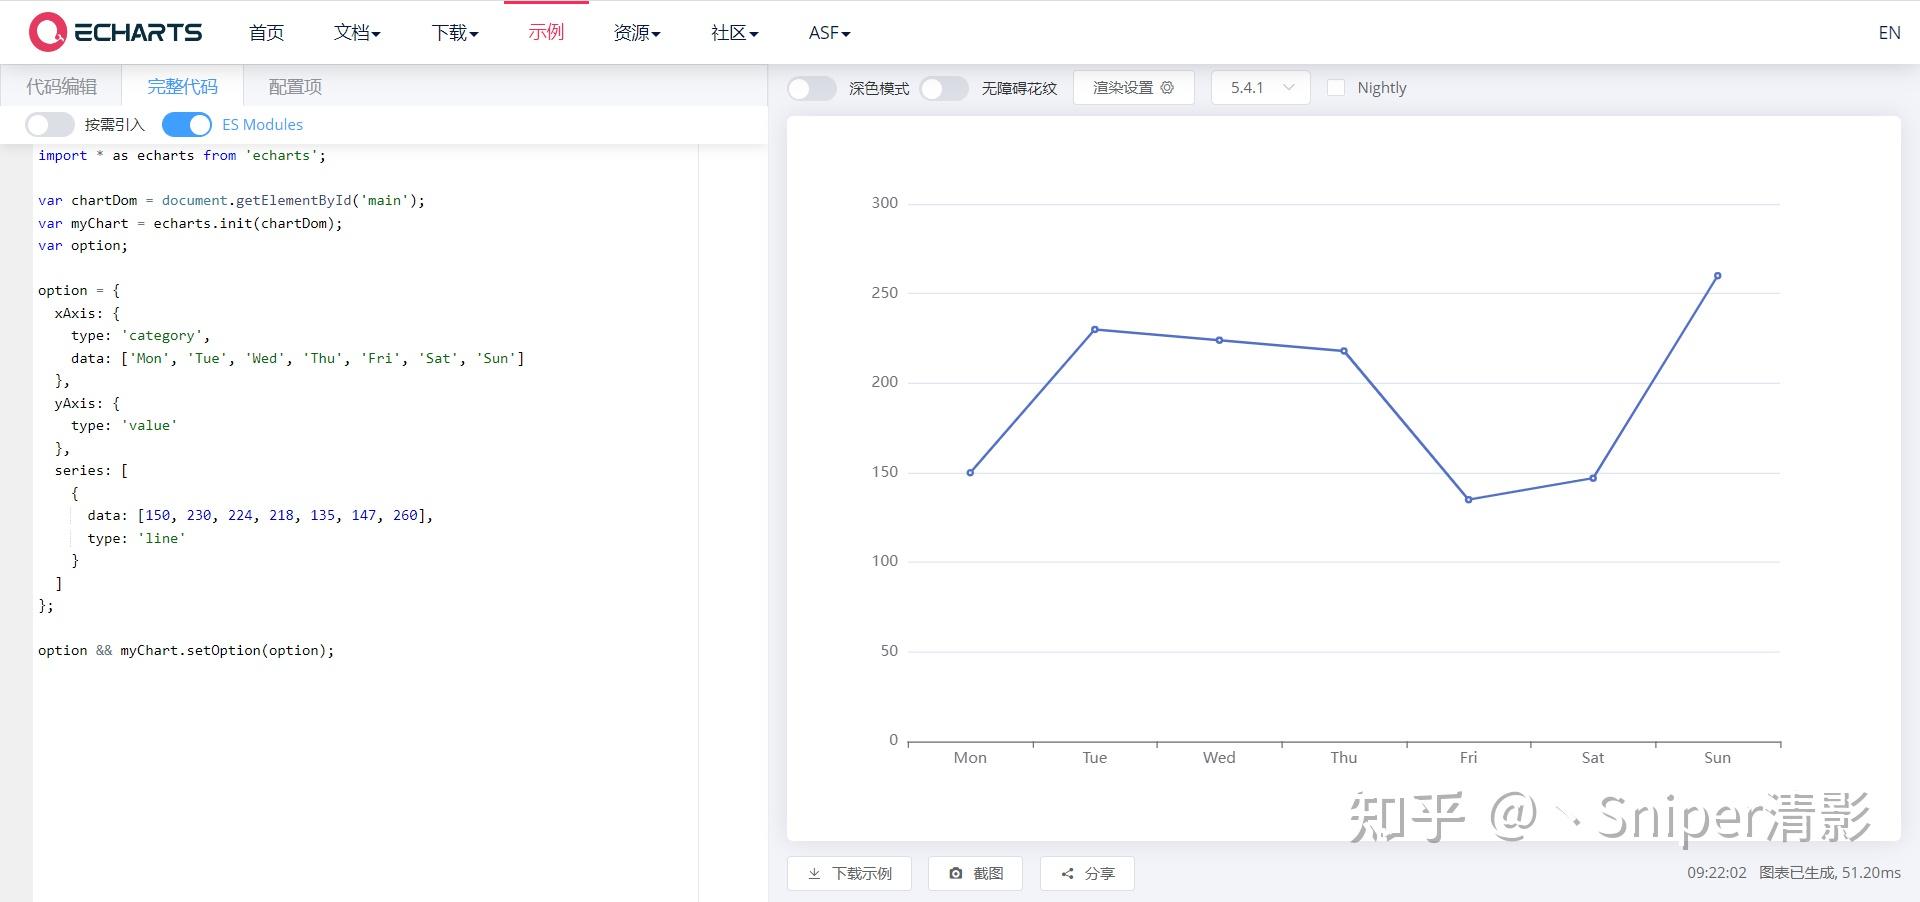Turn on 无障碍花纹 accessibility toggle
1920x902 pixels.
click(943, 88)
